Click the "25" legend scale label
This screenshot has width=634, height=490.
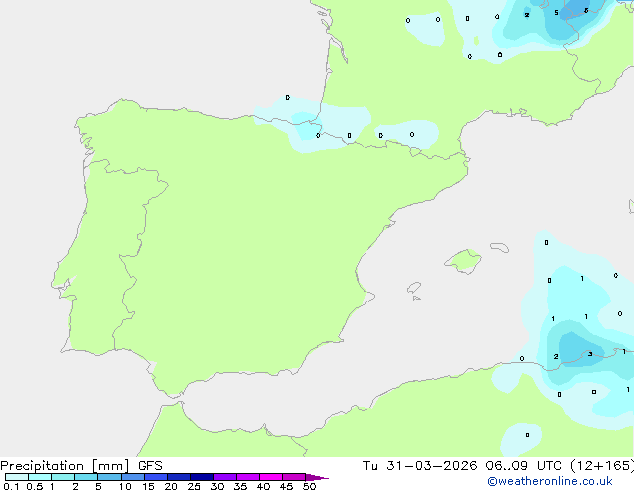pyautogui.click(x=194, y=486)
